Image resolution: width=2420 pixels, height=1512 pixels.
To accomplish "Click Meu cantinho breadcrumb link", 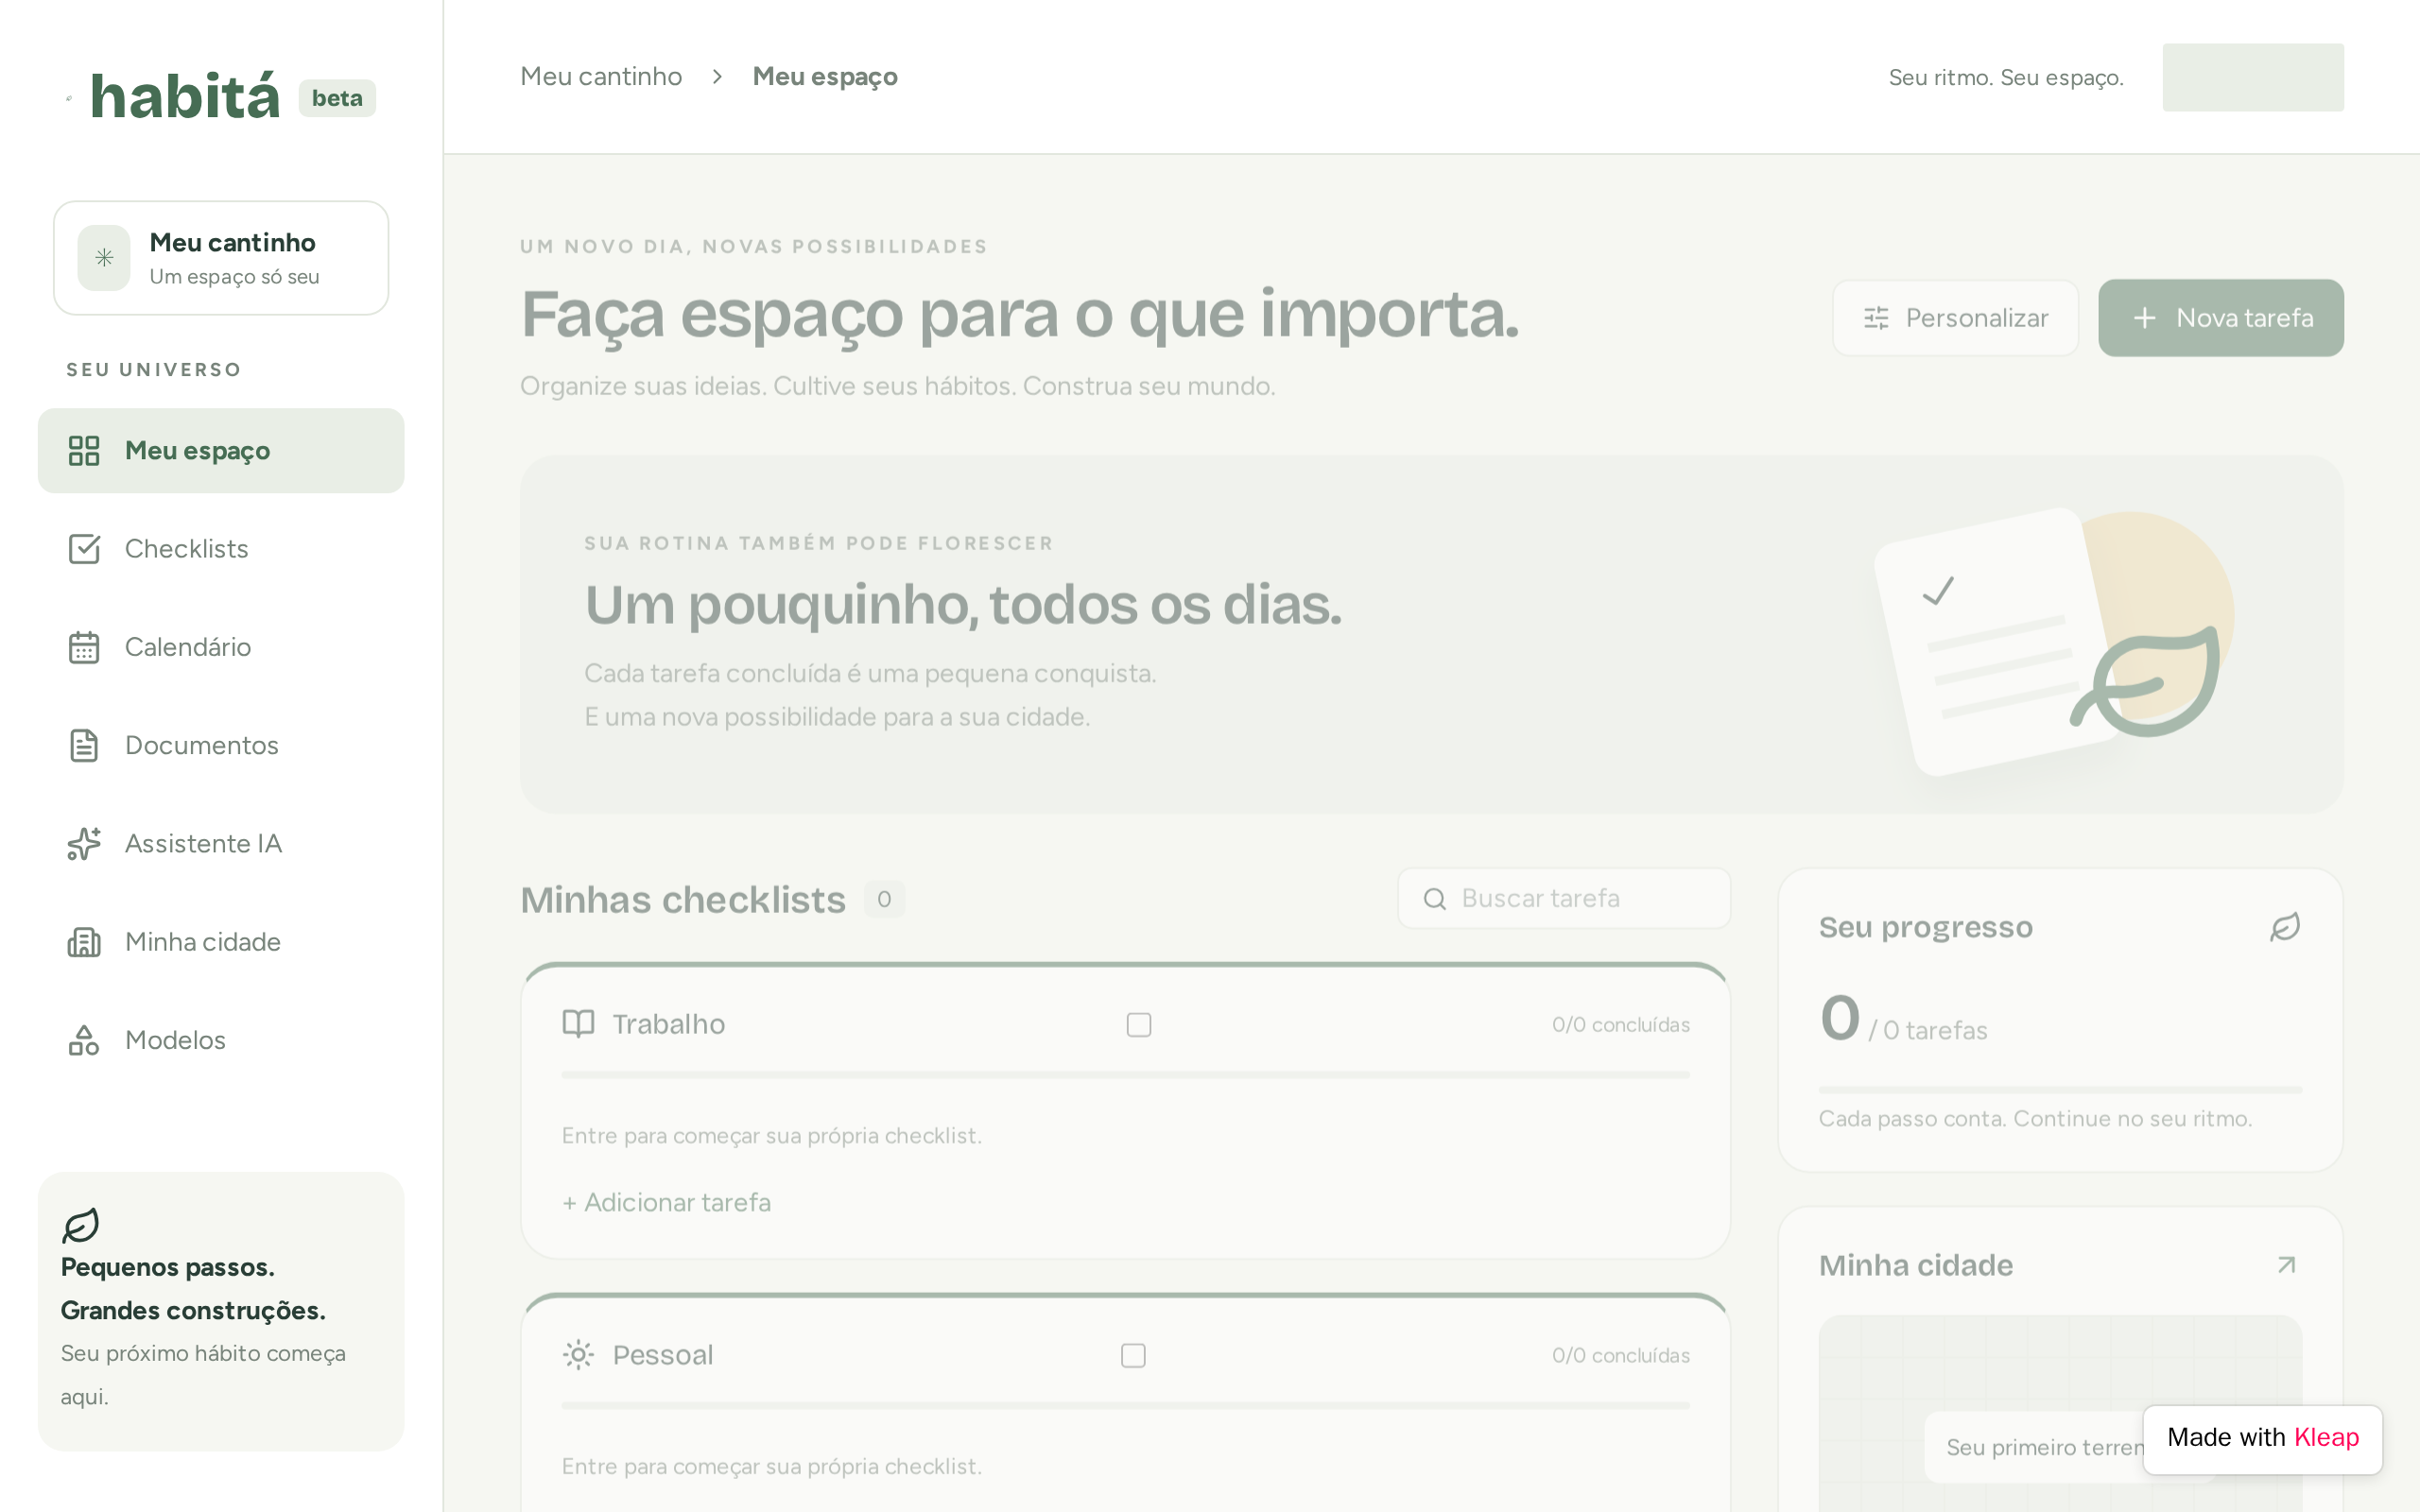I will tap(601, 77).
